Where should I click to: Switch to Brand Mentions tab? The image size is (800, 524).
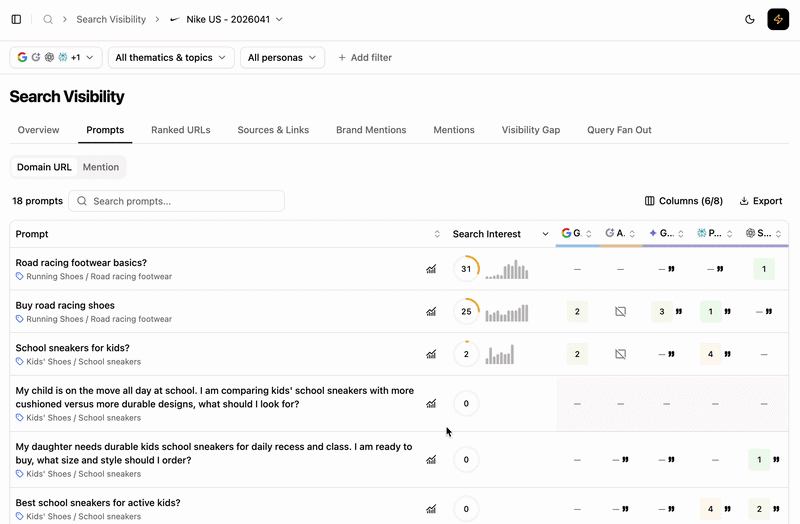coord(371,130)
